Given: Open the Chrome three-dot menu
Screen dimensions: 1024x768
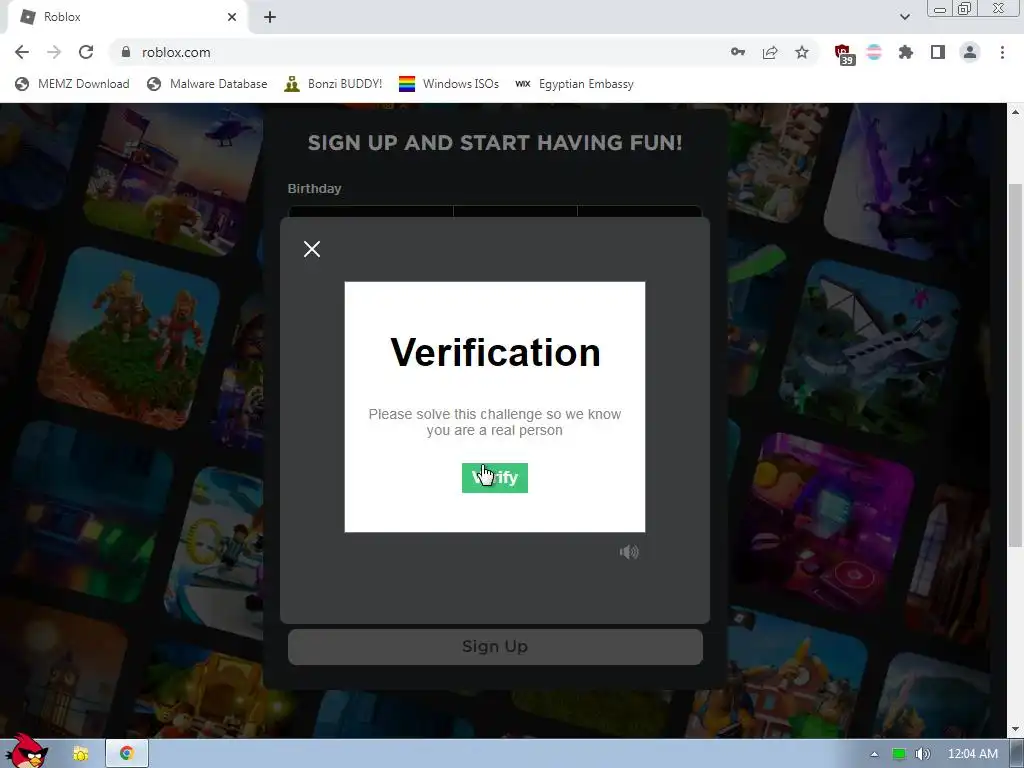Looking at the screenshot, I should click(1002, 52).
